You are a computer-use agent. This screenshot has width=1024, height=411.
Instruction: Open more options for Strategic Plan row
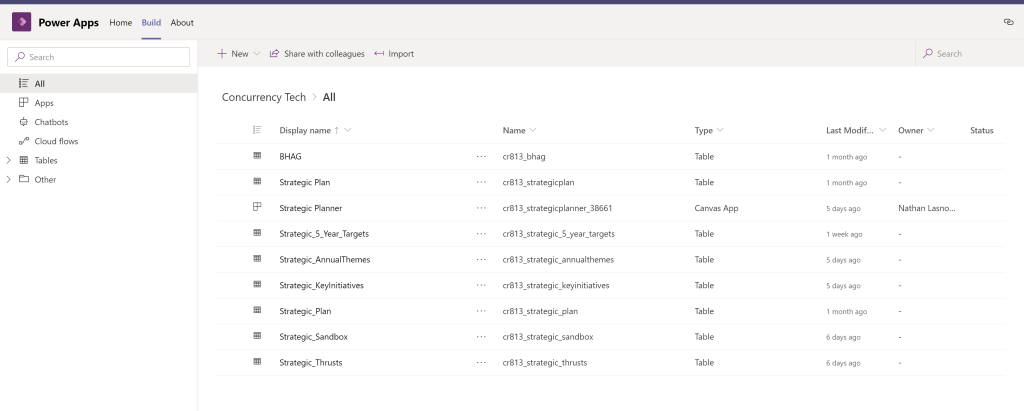pyautogui.click(x=481, y=182)
